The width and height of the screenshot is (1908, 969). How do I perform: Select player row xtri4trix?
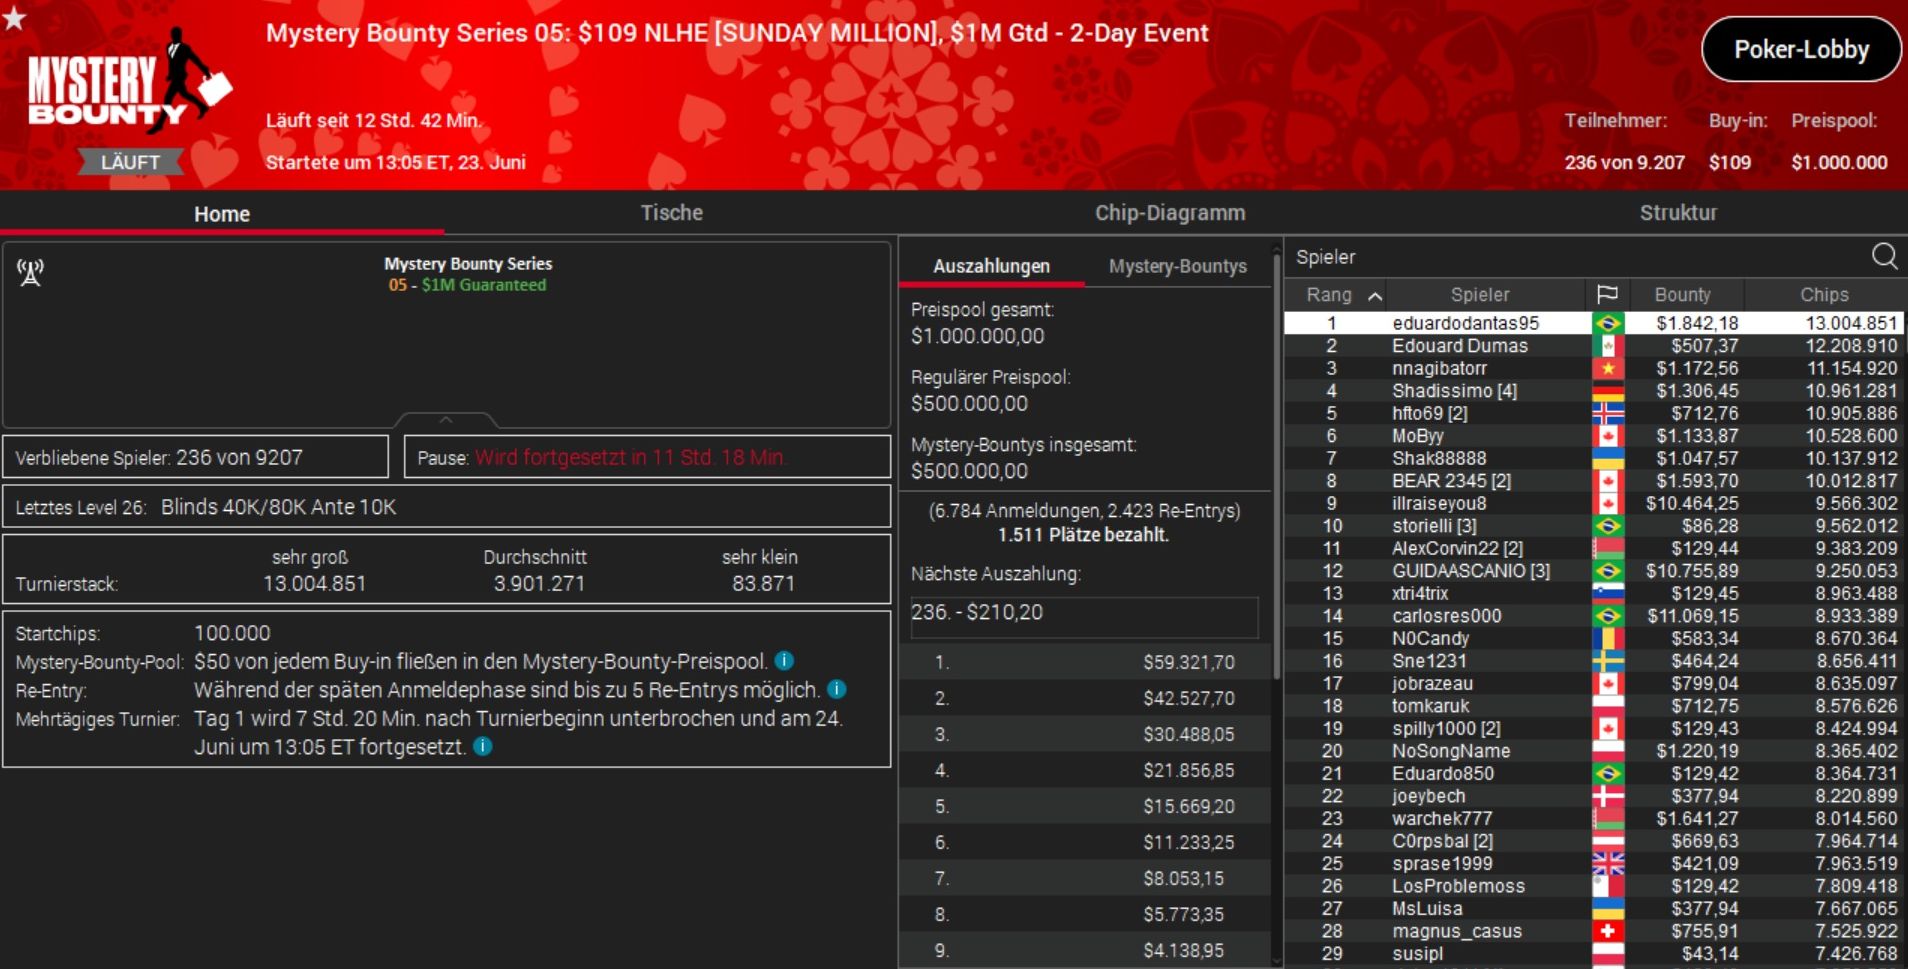point(1594,593)
